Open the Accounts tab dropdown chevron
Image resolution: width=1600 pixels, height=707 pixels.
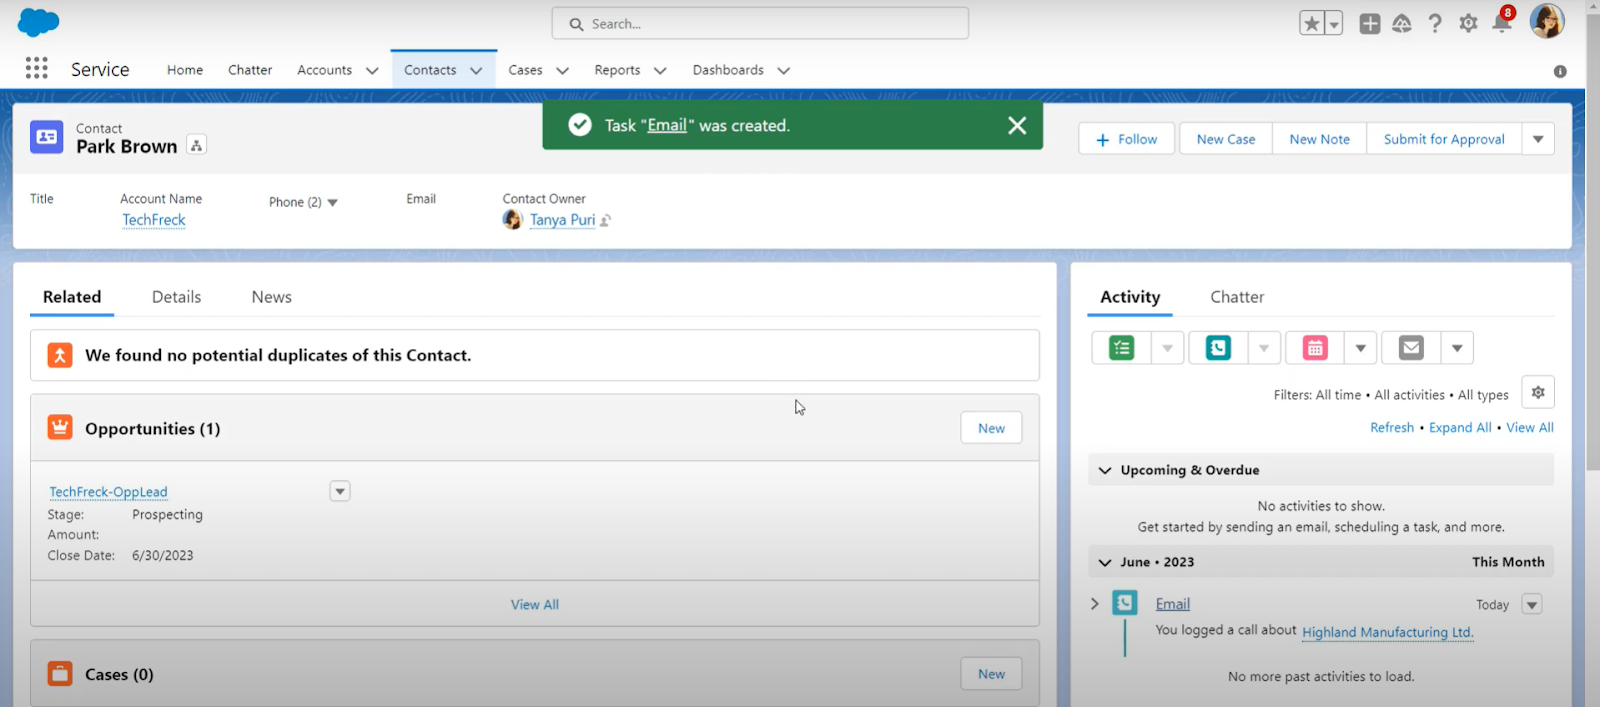point(372,71)
